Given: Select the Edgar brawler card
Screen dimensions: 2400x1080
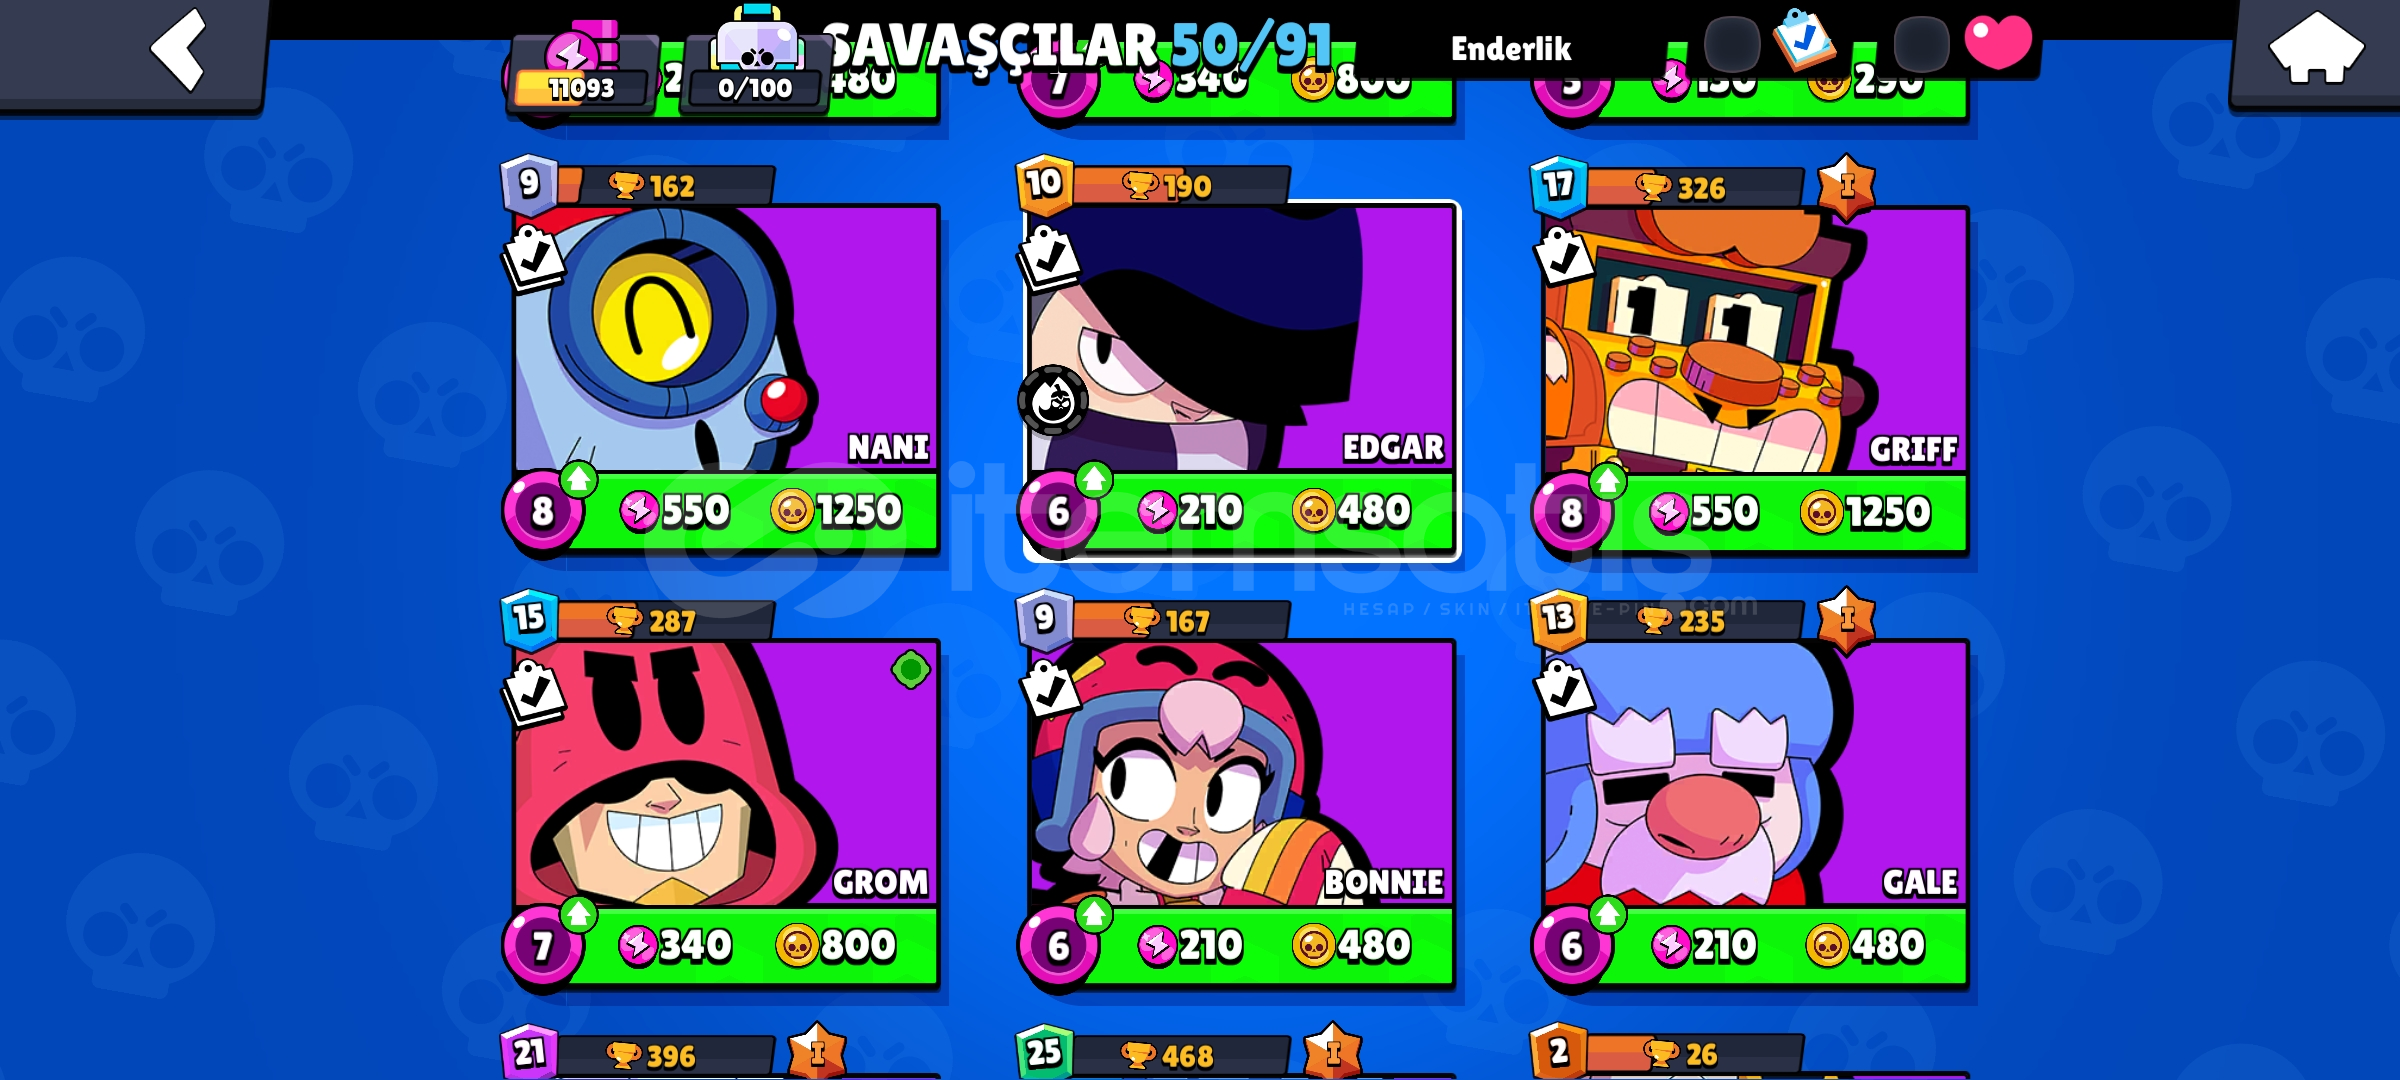Looking at the screenshot, I should [x=1241, y=380].
